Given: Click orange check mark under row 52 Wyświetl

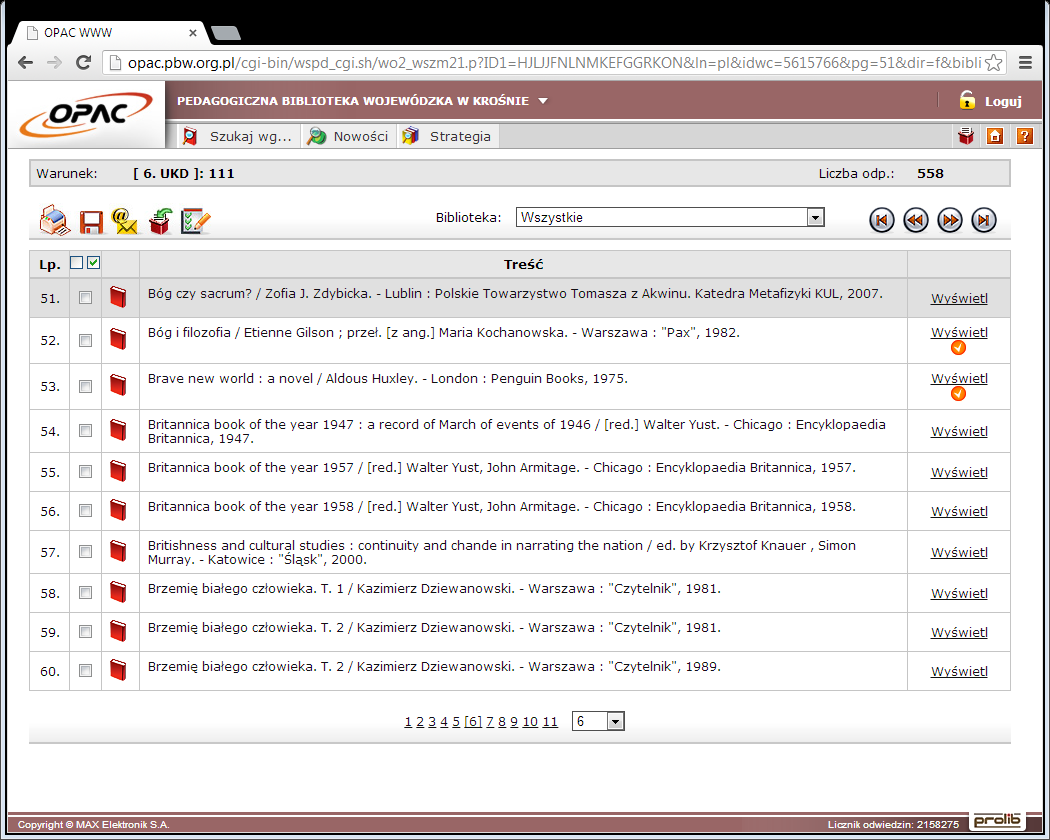Looking at the screenshot, I should coord(958,348).
